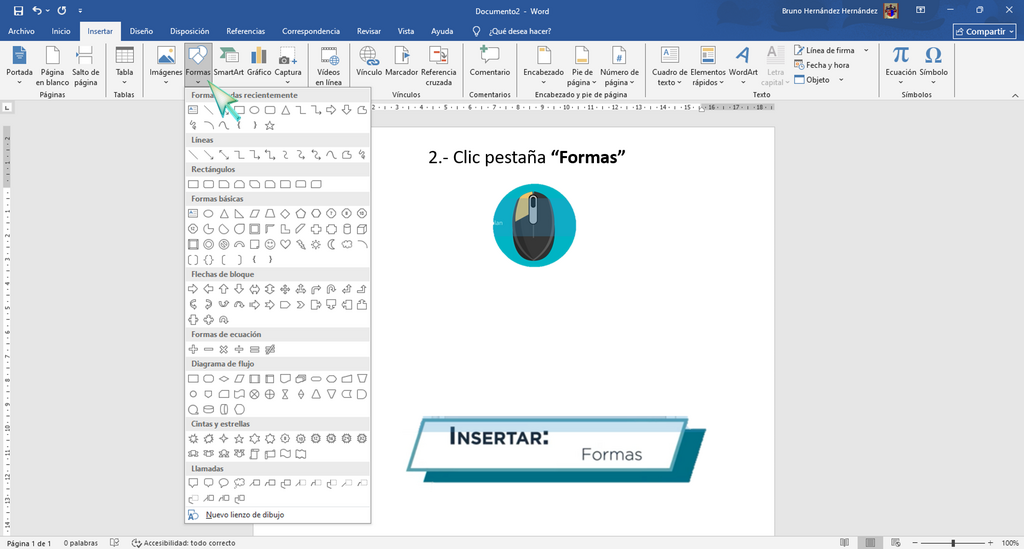Click the Compartir button
Screen dimensions: 1024x549
coord(984,31)
